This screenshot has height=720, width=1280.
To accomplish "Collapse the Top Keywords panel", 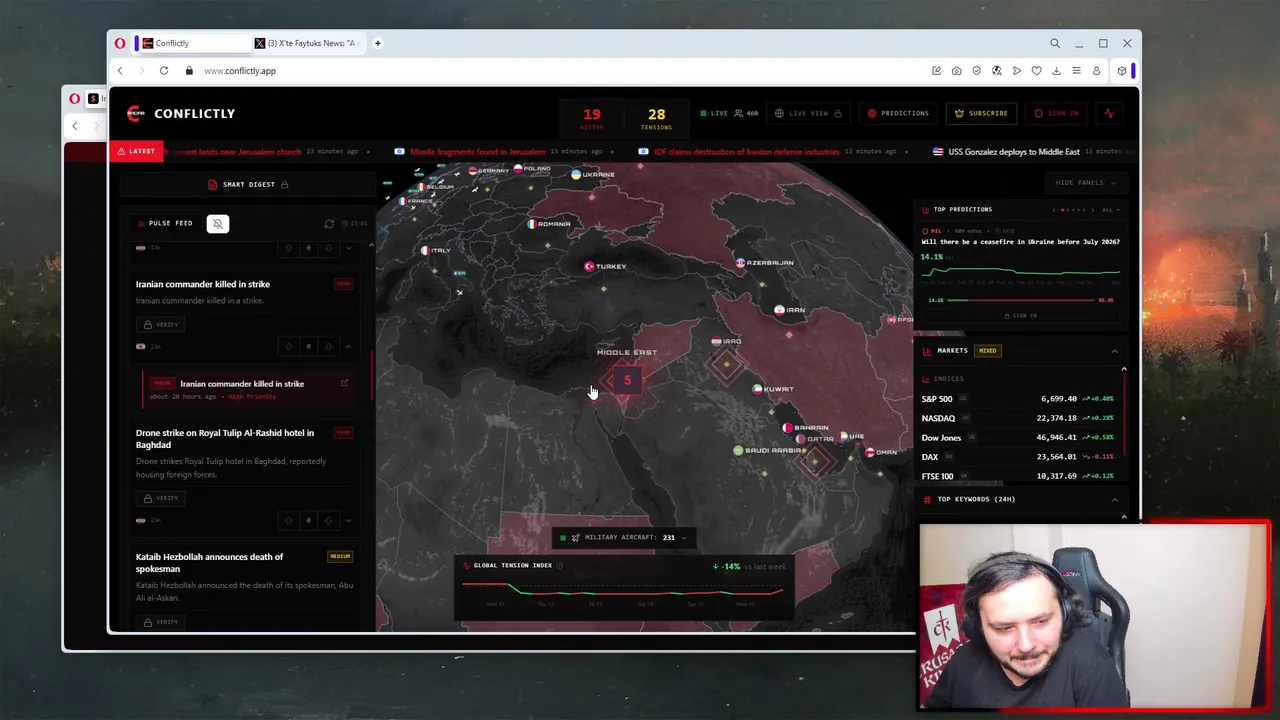I will coord(1114,499).
